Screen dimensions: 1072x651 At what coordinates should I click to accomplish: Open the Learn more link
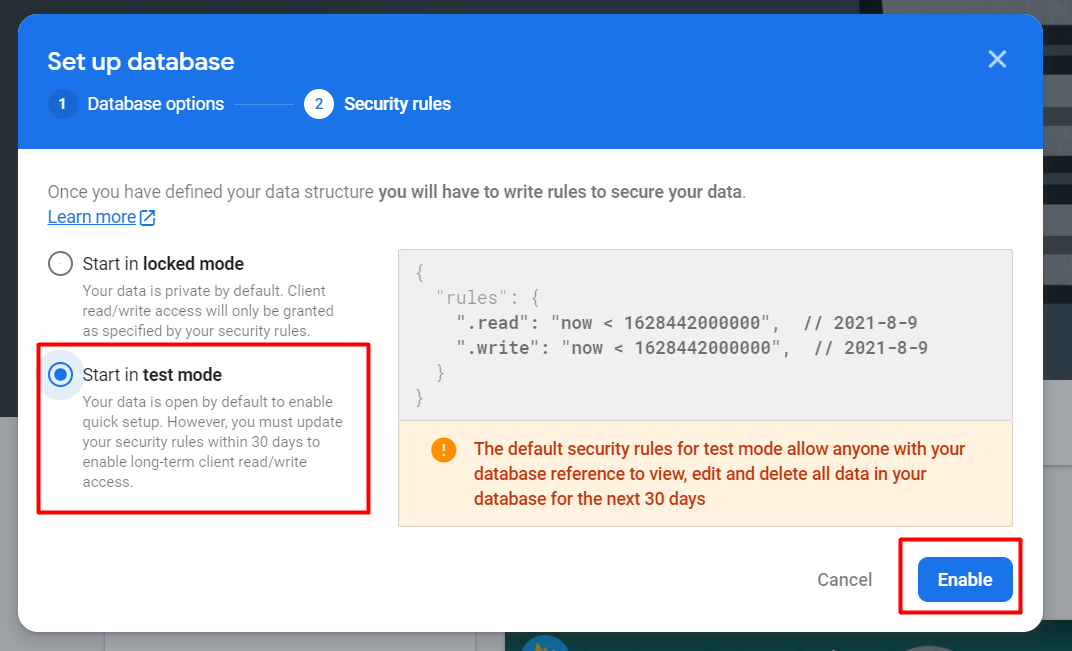coord(91,217)
